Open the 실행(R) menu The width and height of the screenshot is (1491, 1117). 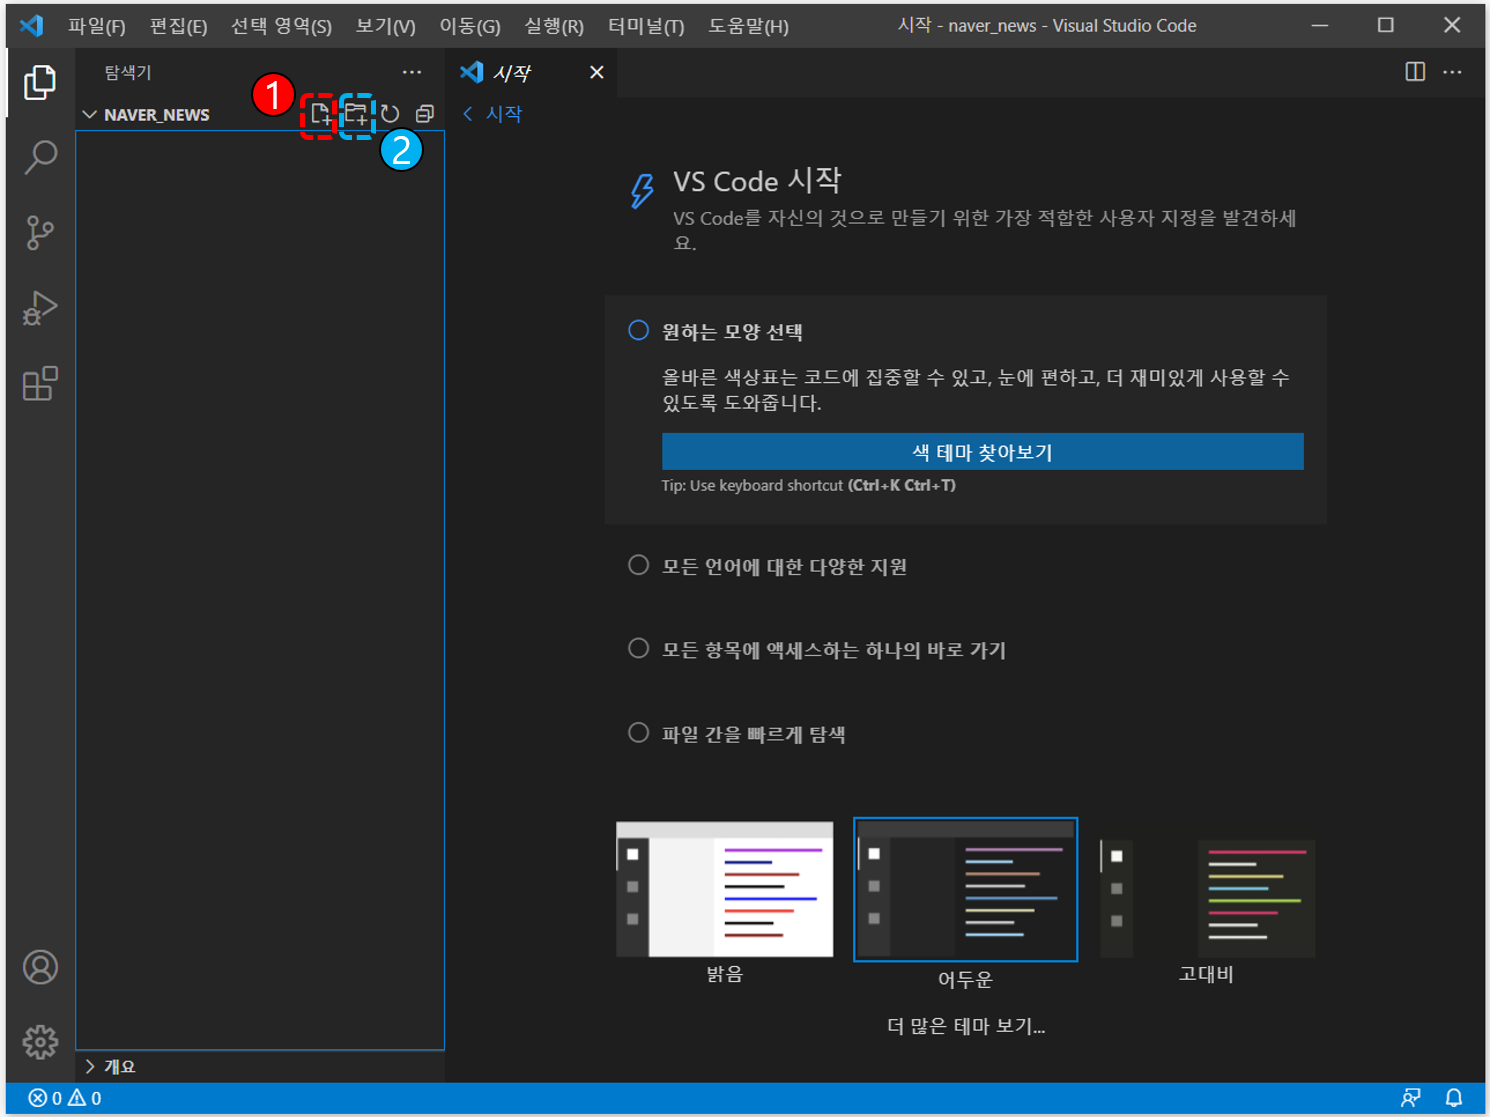553,26
